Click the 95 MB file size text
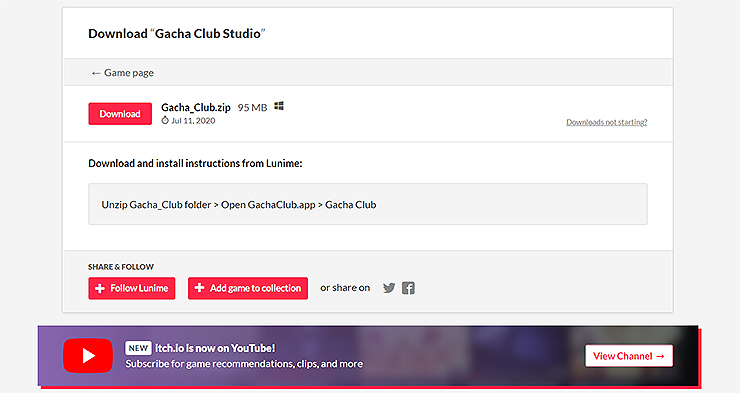 click(x=252, y=108)
